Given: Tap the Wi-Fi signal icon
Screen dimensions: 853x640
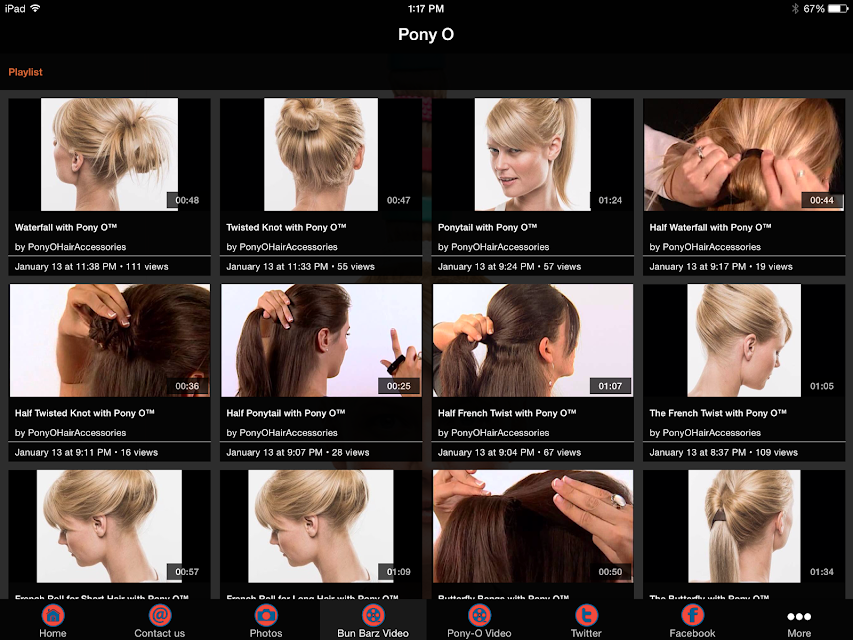Looking at the screenshot, I should coord(36,9).
